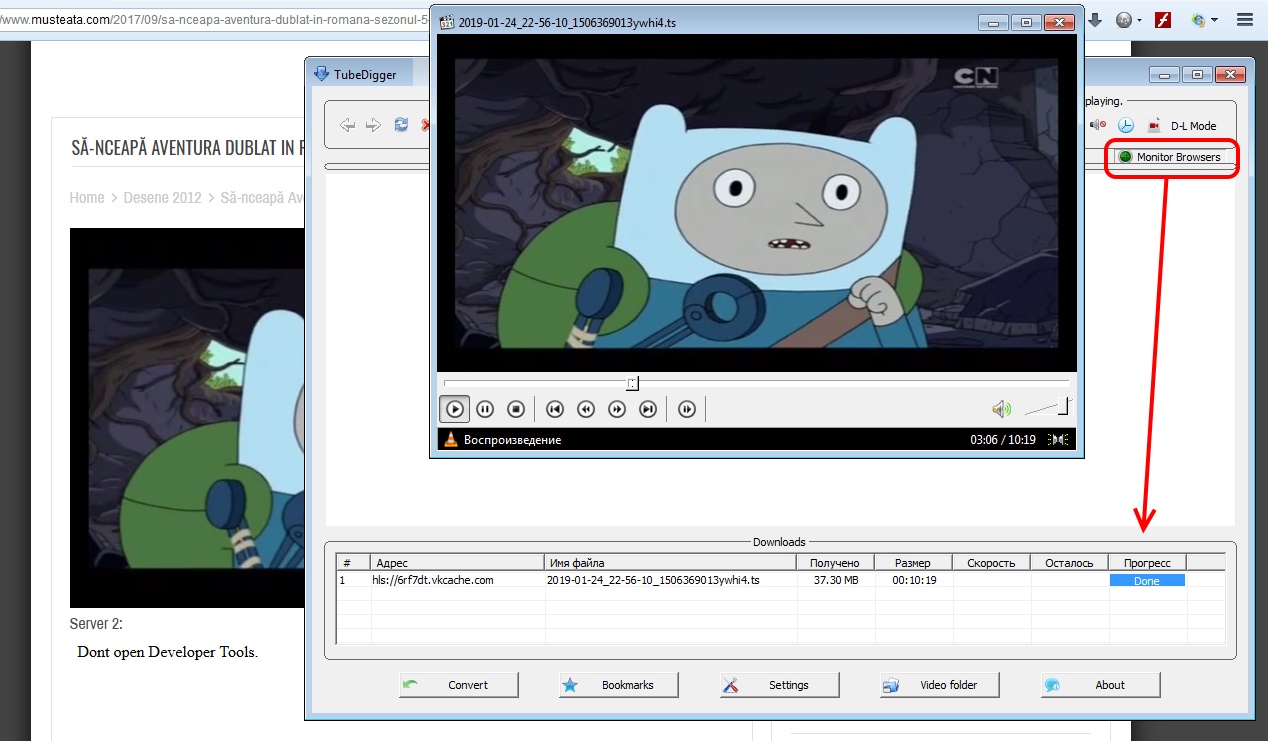This screenshot has width=1268, height=741.
Task: Stop the video with the stop button
Action: [x=516, y=408]
